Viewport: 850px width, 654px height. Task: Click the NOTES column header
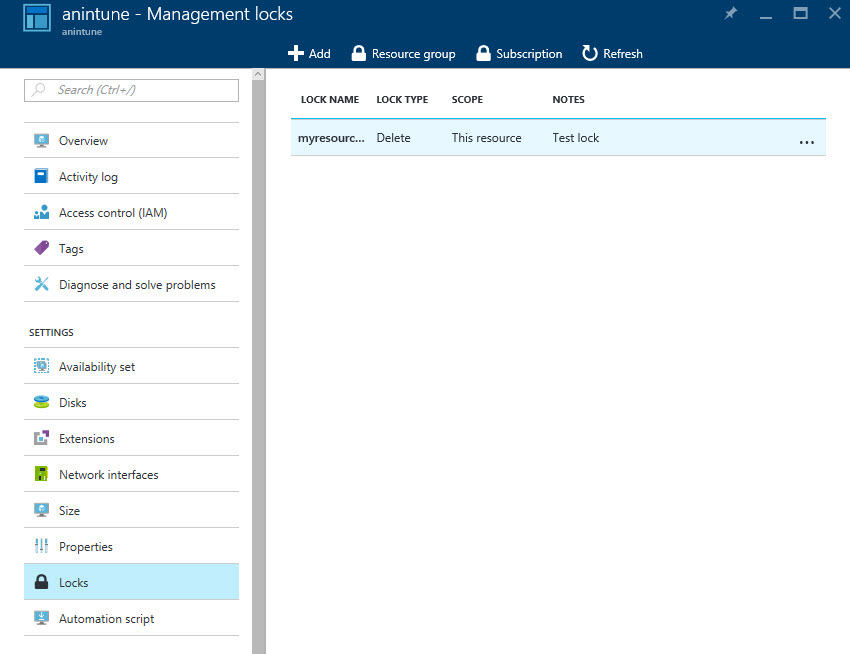[568, 99]
